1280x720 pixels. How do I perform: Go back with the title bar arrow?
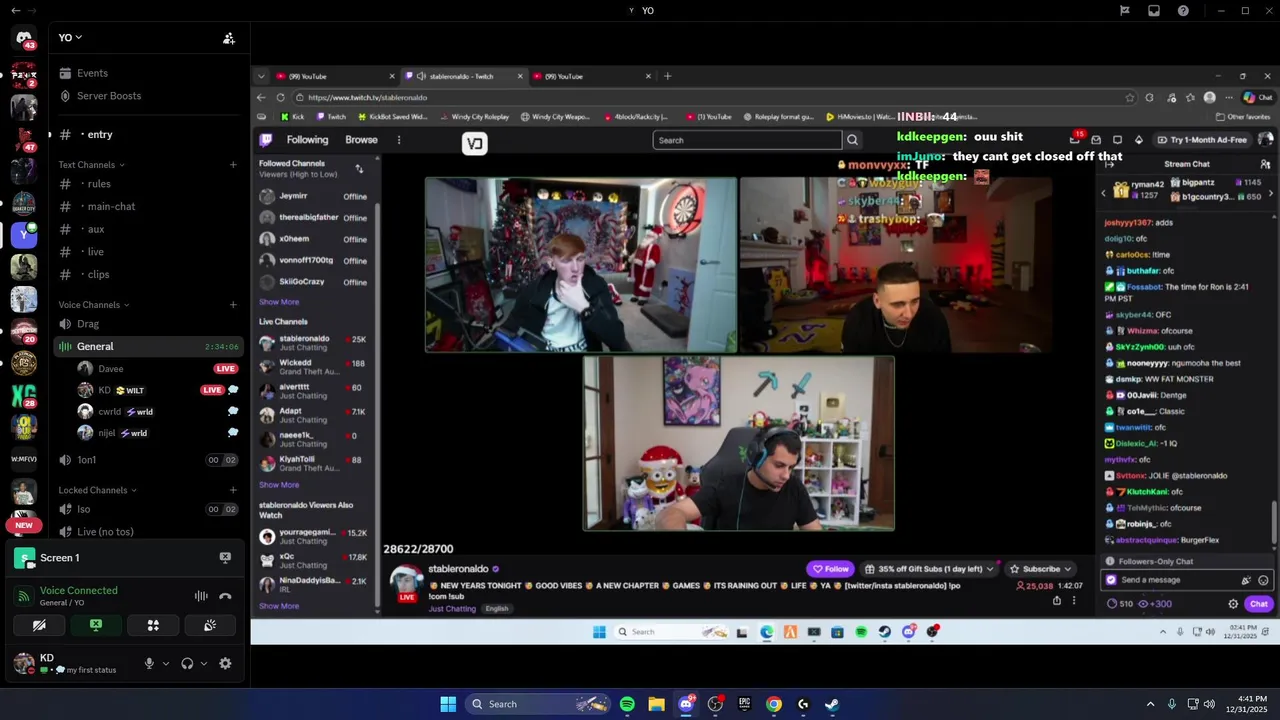(x=15, y=10)
